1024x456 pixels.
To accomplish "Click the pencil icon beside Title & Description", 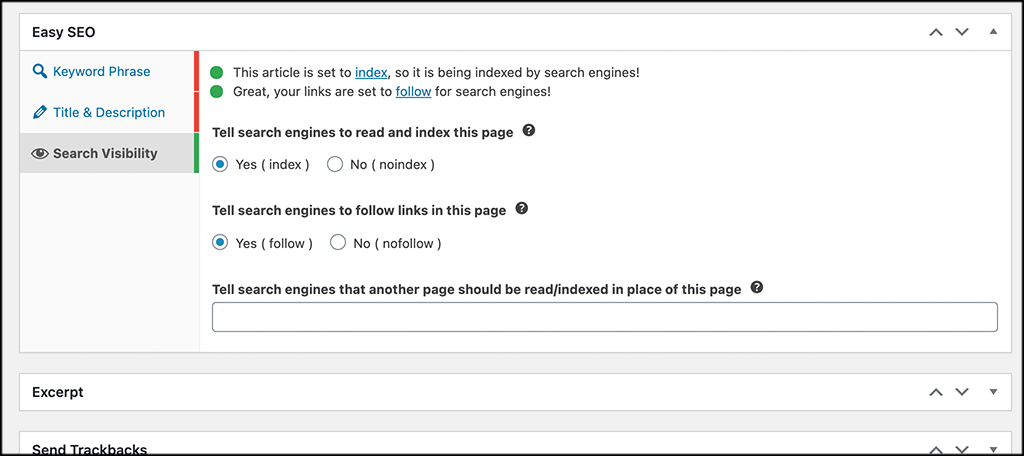I will click(40, 112).
